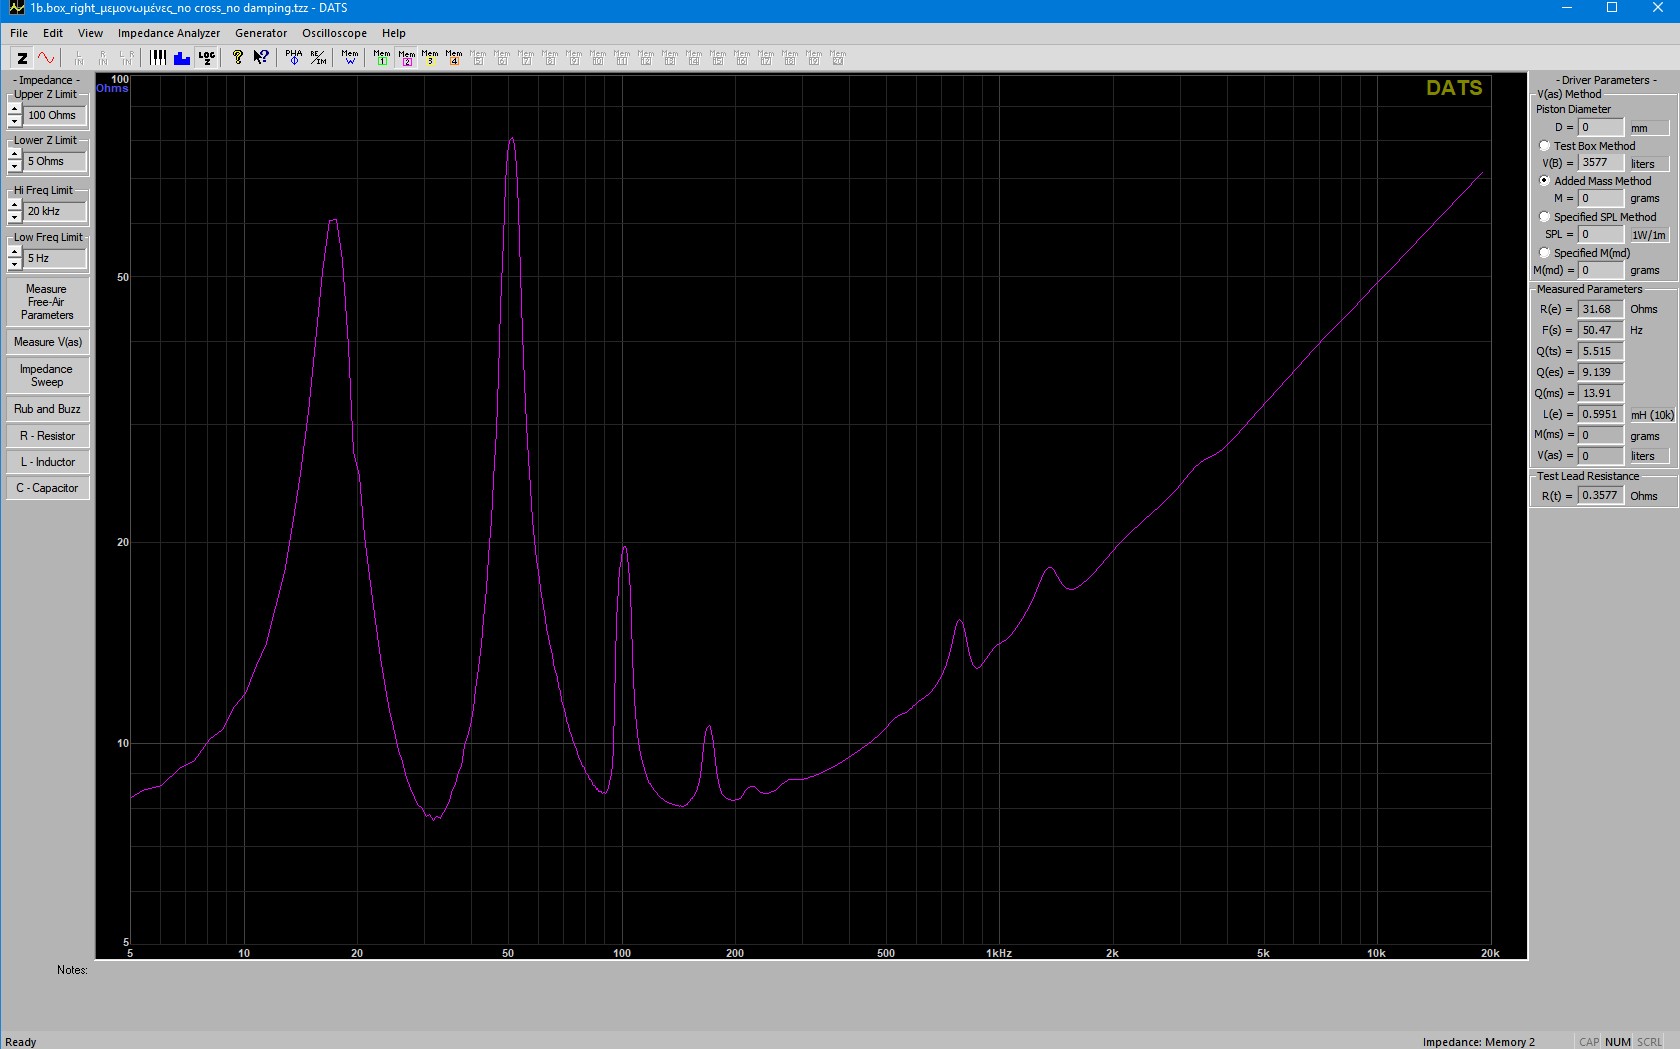This screenshot has width=1680, height=1049.
Task: Toggle the LOG Z scale icon
Action: click(x=207, y=58)
